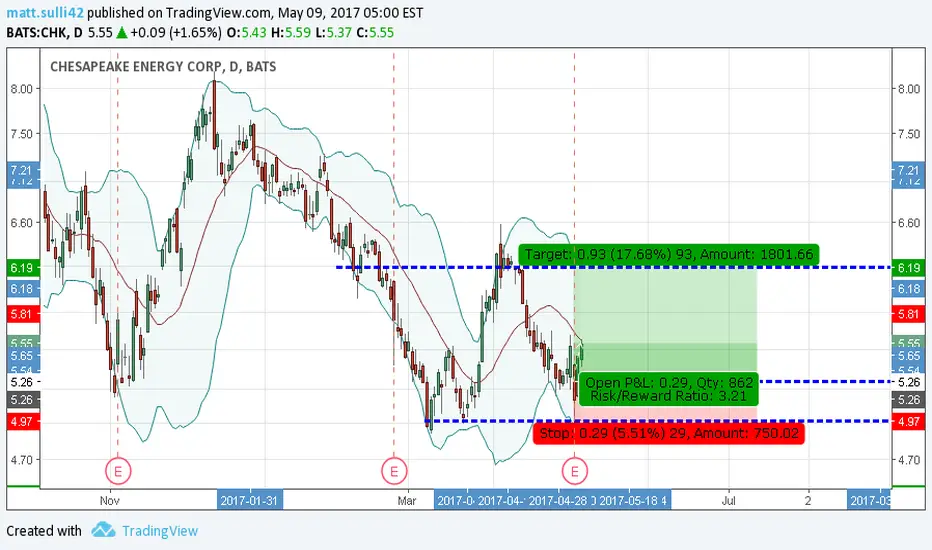Click the blue 6.18 label on right axis
Image resolution: width=932 pixels, height=550 pixels.
click(x=908, y=289)
